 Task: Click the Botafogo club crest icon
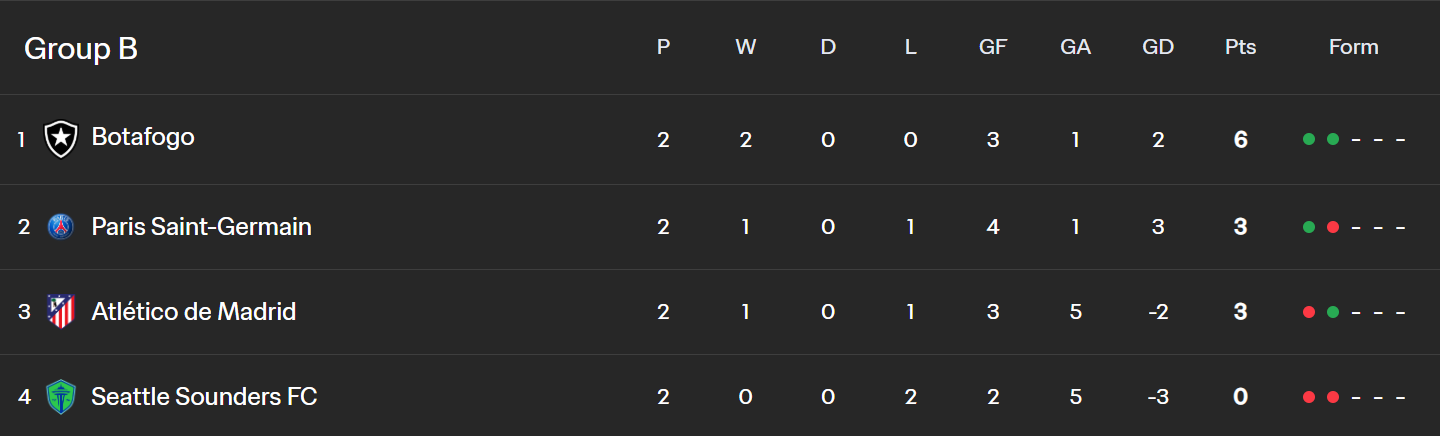pos(61,139)
